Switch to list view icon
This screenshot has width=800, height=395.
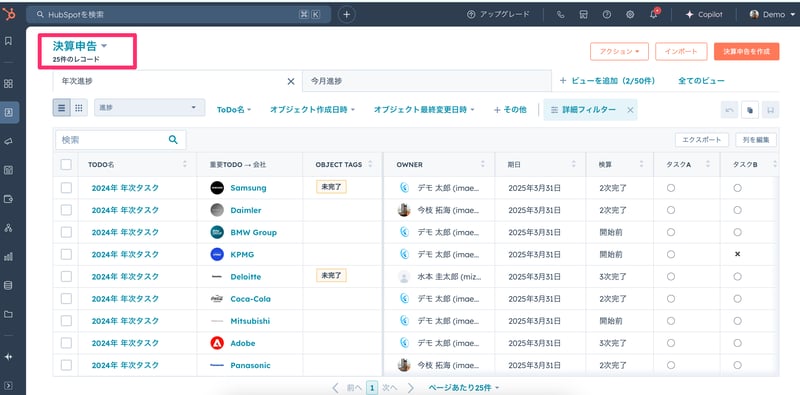pos(61,108)
